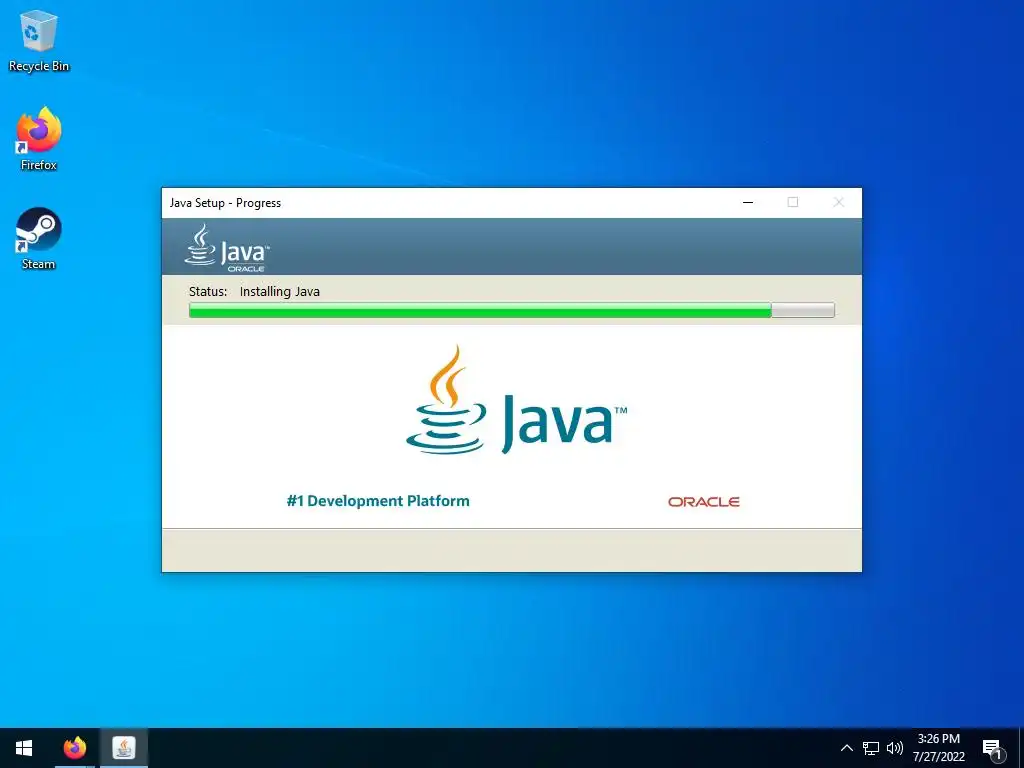The height and width of the screenshot is (768, 1024).
Task: Open the Recycle Bin desktop icon
Action: [x=39, y=42]
